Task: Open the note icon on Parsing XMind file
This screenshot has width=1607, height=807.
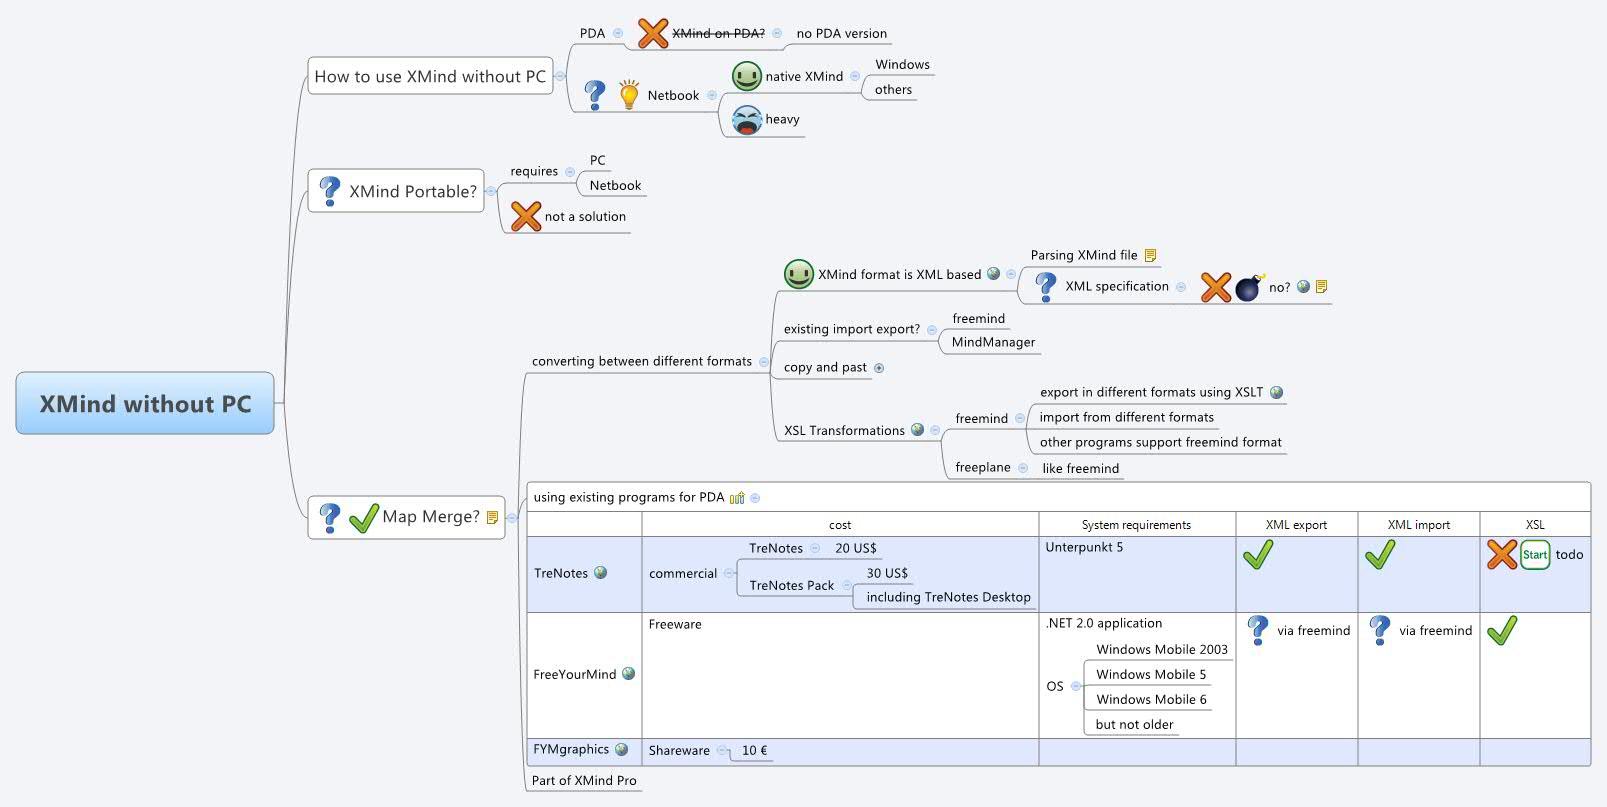Action: pos(1150,256)
